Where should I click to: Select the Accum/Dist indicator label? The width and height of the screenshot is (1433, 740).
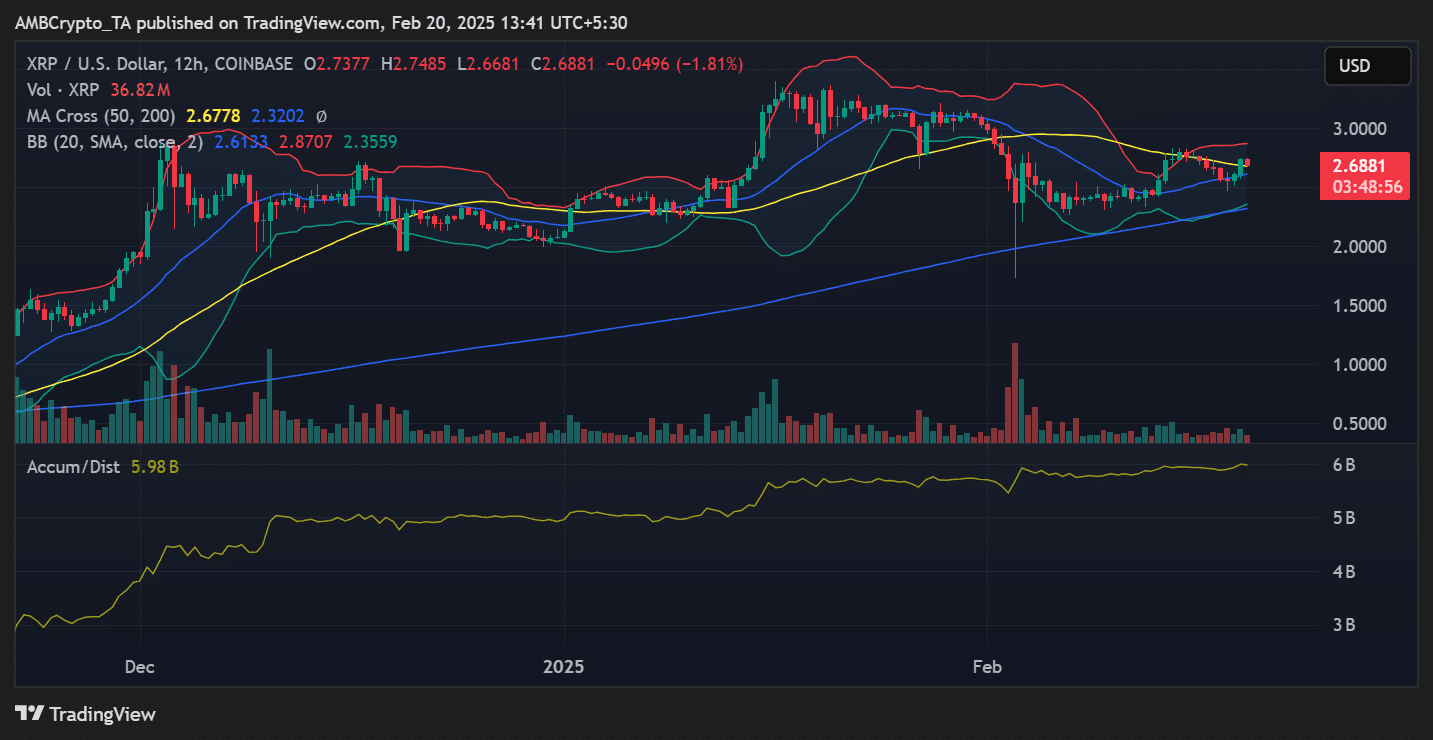(73, 467)
